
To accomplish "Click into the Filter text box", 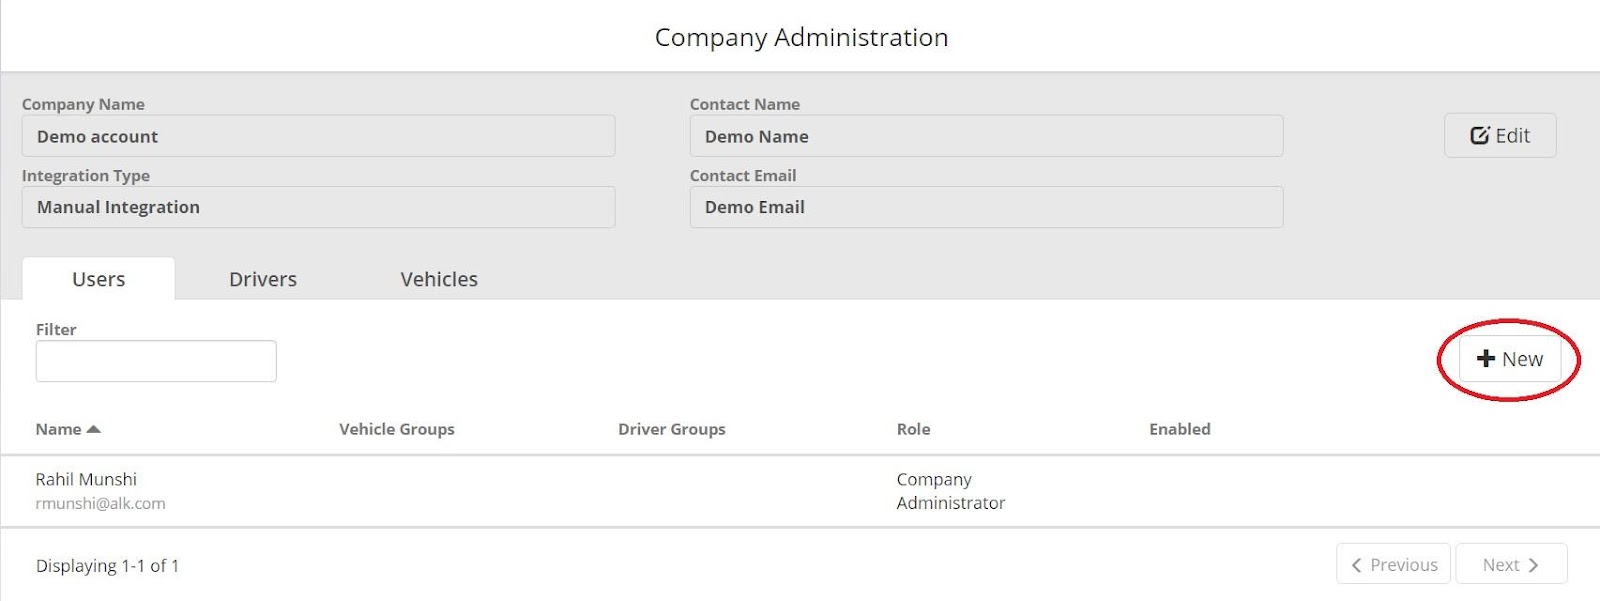I will (x=156, y=361).
